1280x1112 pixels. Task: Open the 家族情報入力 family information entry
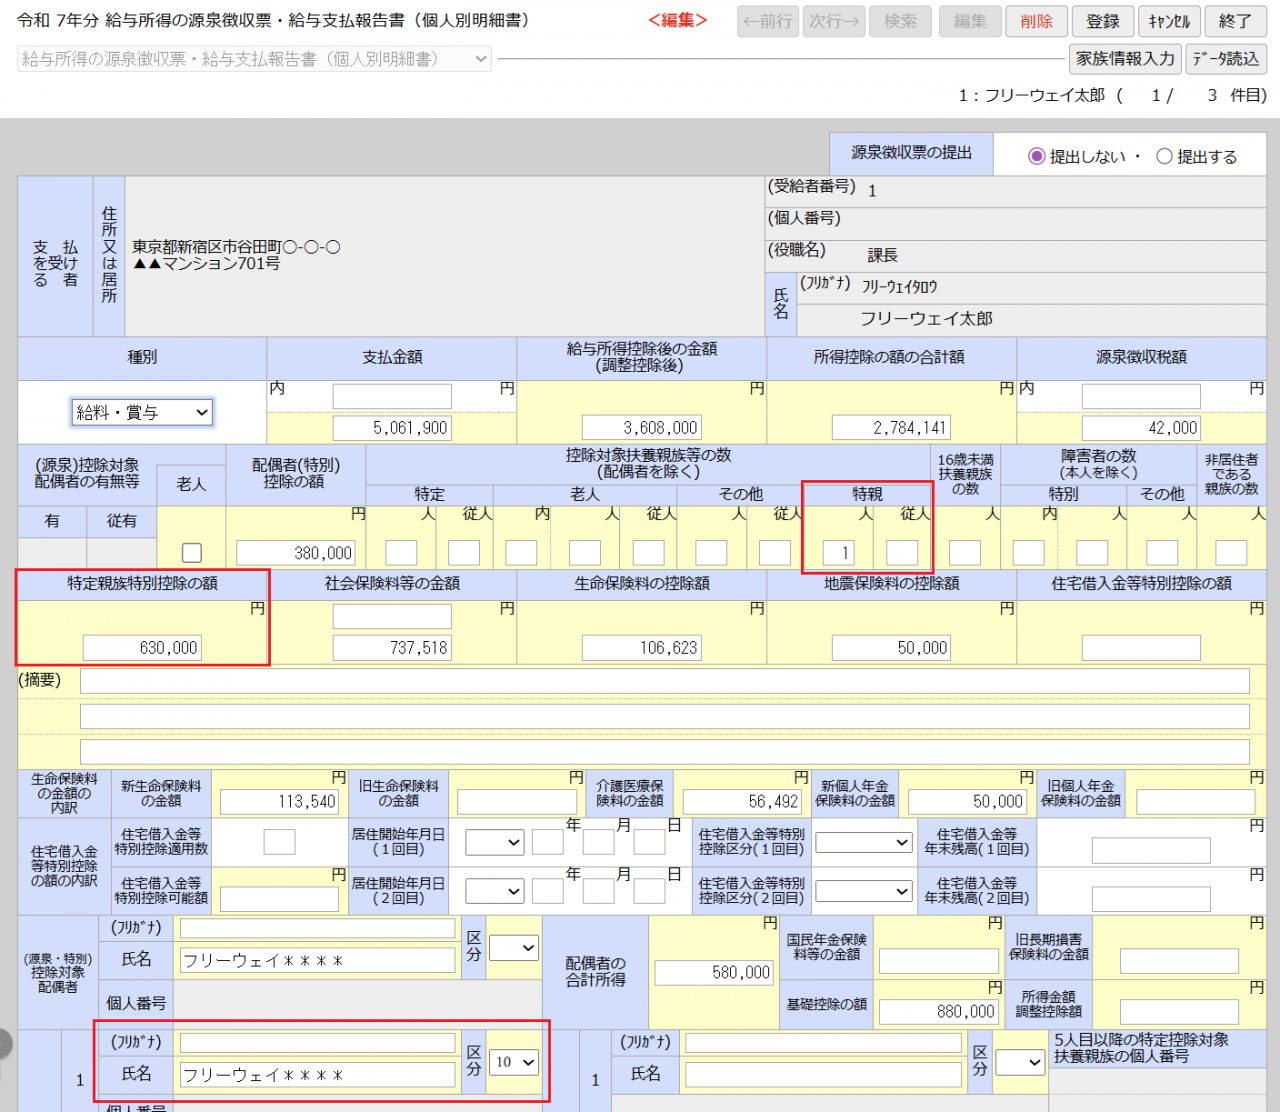(x=1124, y=59)
